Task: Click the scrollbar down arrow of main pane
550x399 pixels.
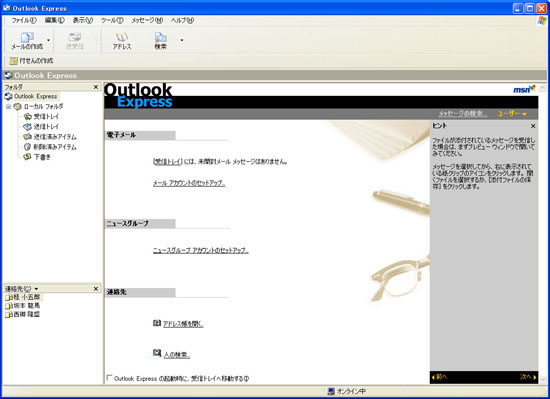Action: [x=543, y=380]
